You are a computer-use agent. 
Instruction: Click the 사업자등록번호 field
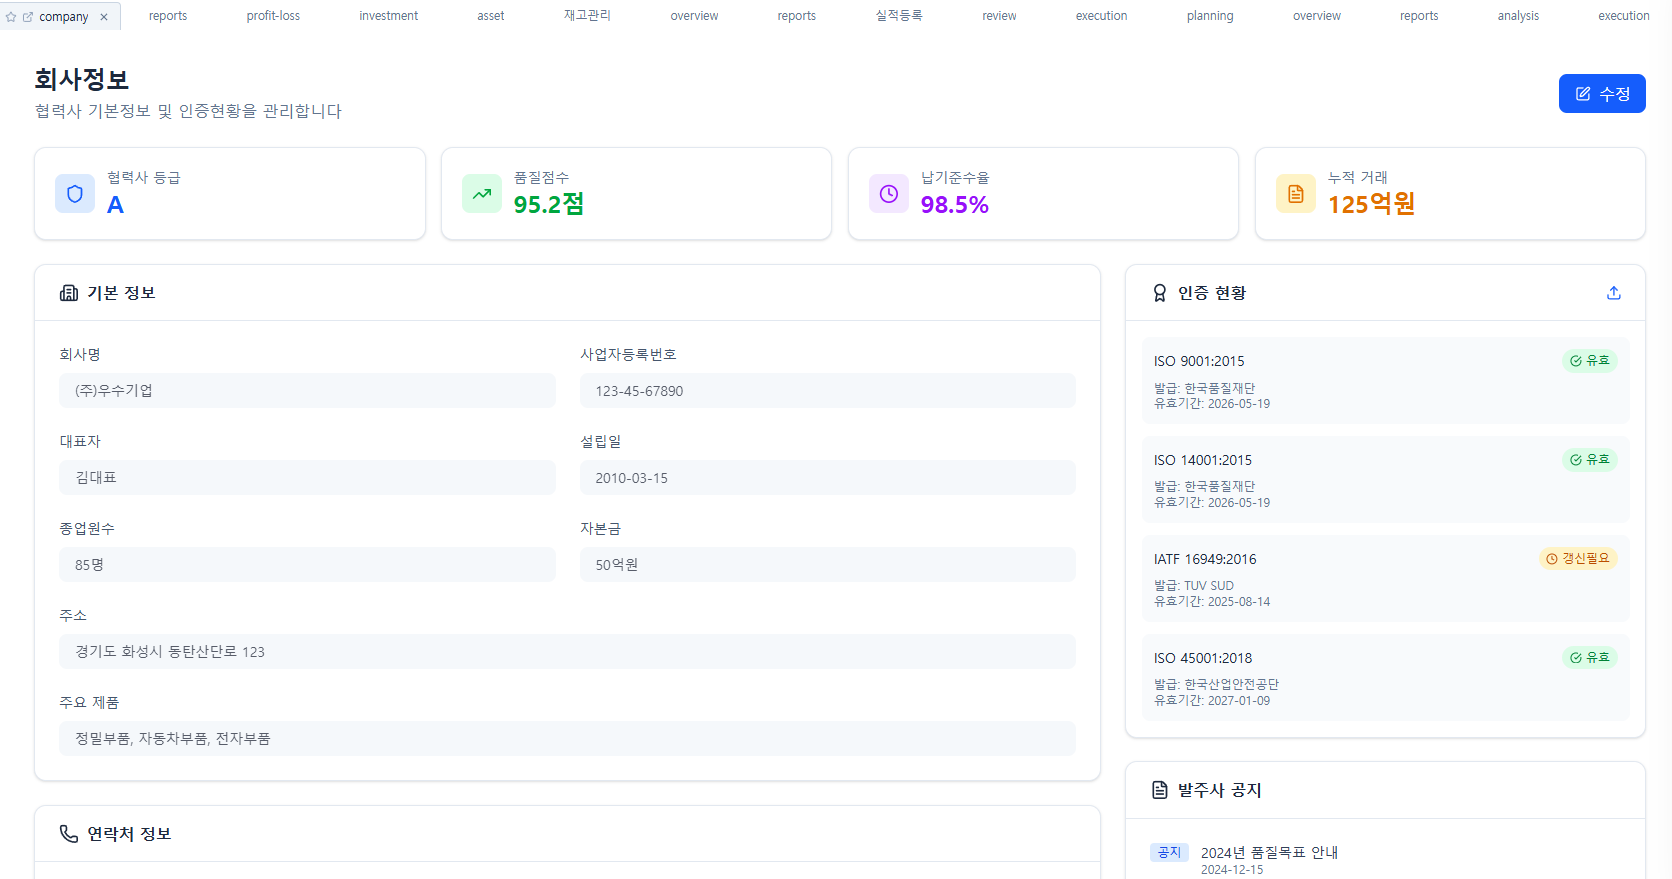tap(827, 391)
